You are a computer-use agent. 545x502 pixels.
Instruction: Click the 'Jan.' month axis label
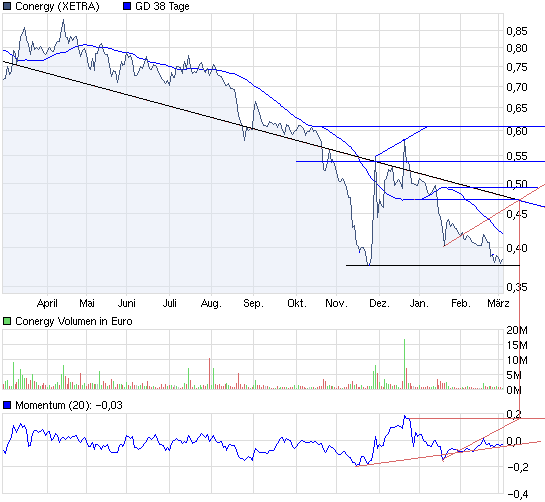click(x=419, y=303)
